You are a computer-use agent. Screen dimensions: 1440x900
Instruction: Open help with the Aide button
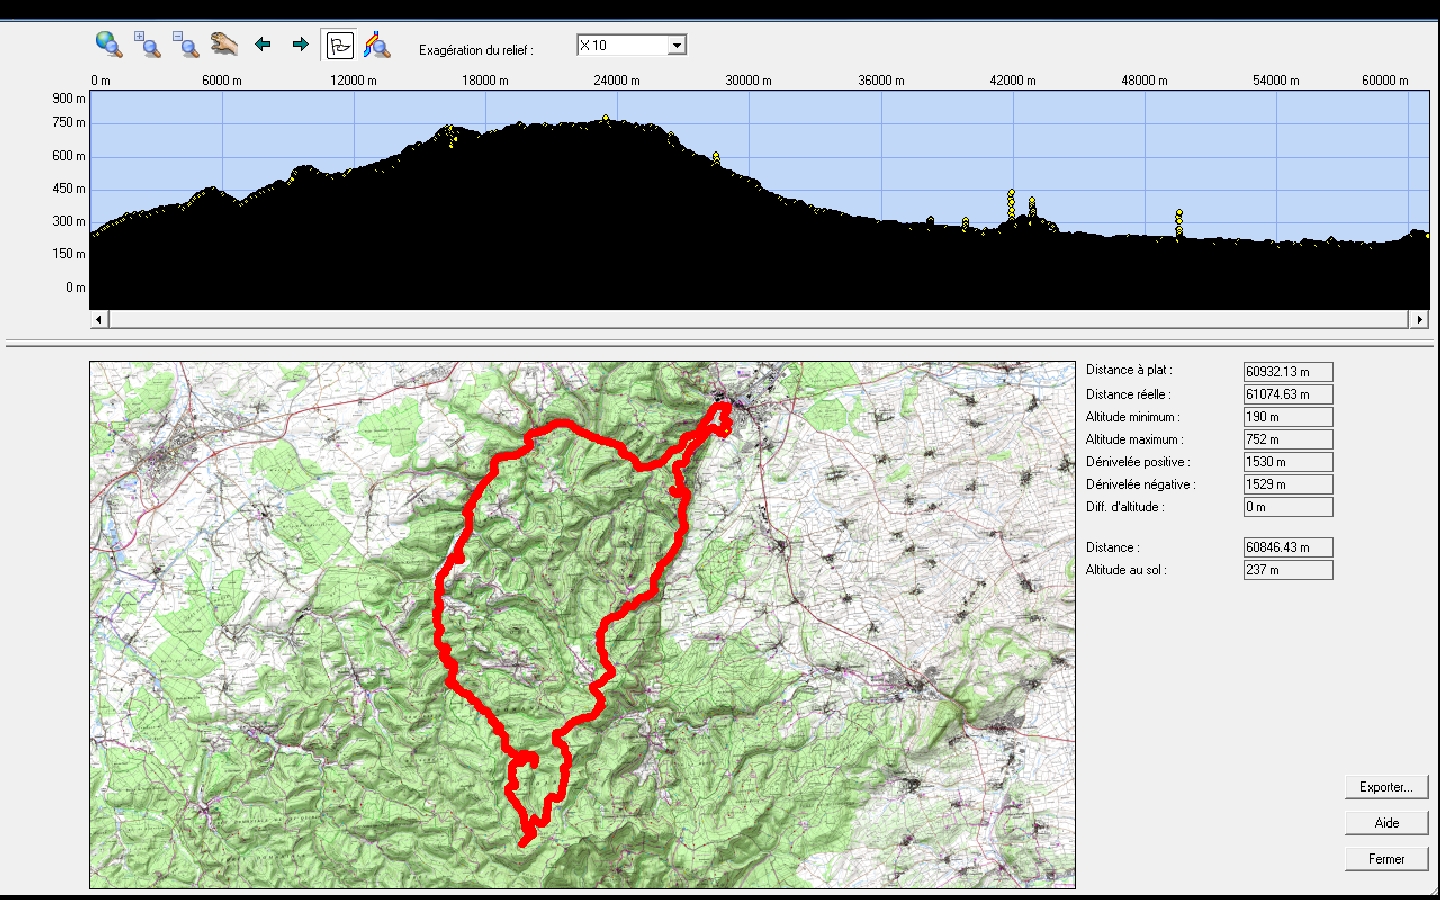(1386, 823)
